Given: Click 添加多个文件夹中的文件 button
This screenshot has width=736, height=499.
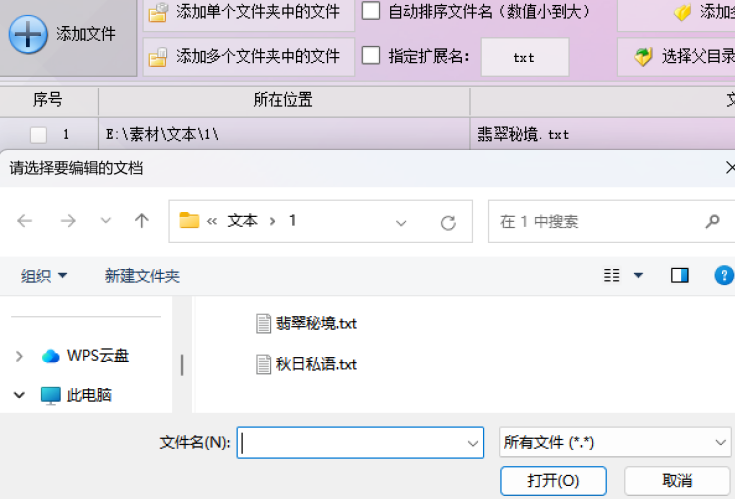Looking at the screenshot, I should [x=249, y=57].
